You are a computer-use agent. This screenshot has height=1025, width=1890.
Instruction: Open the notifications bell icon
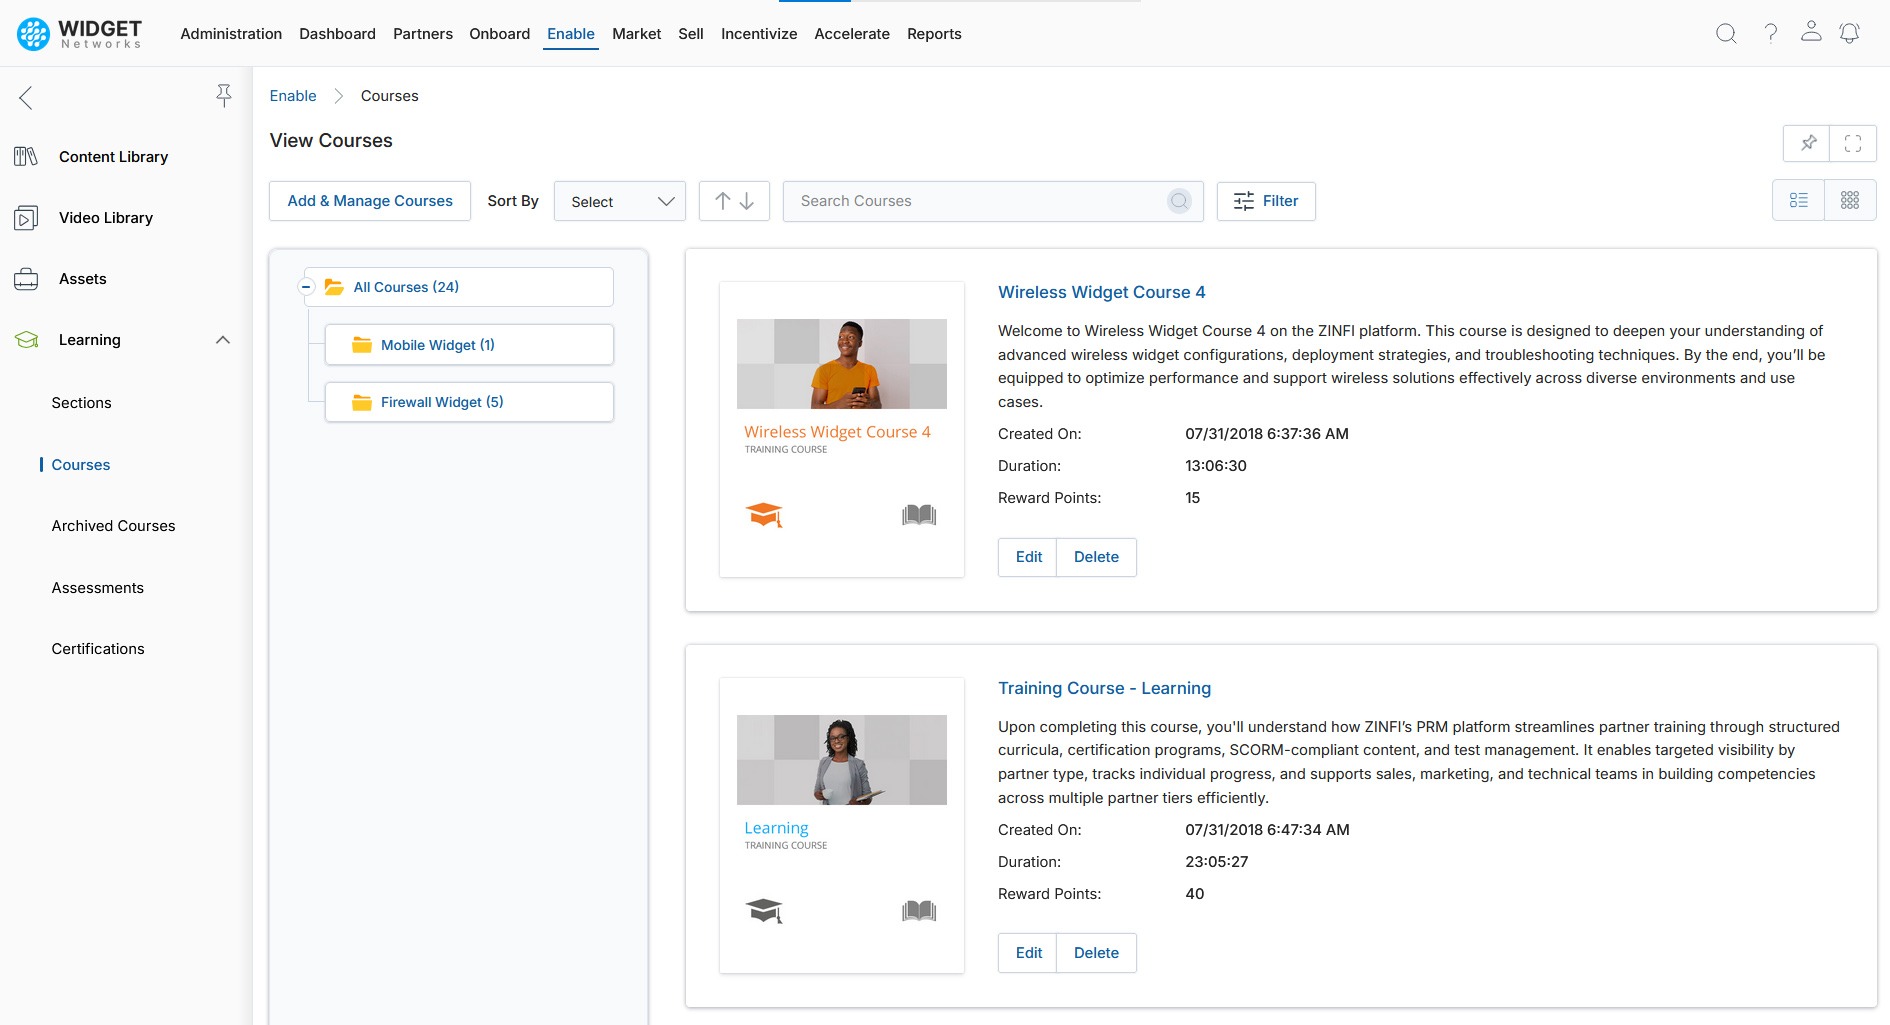tap(1849, 34)
